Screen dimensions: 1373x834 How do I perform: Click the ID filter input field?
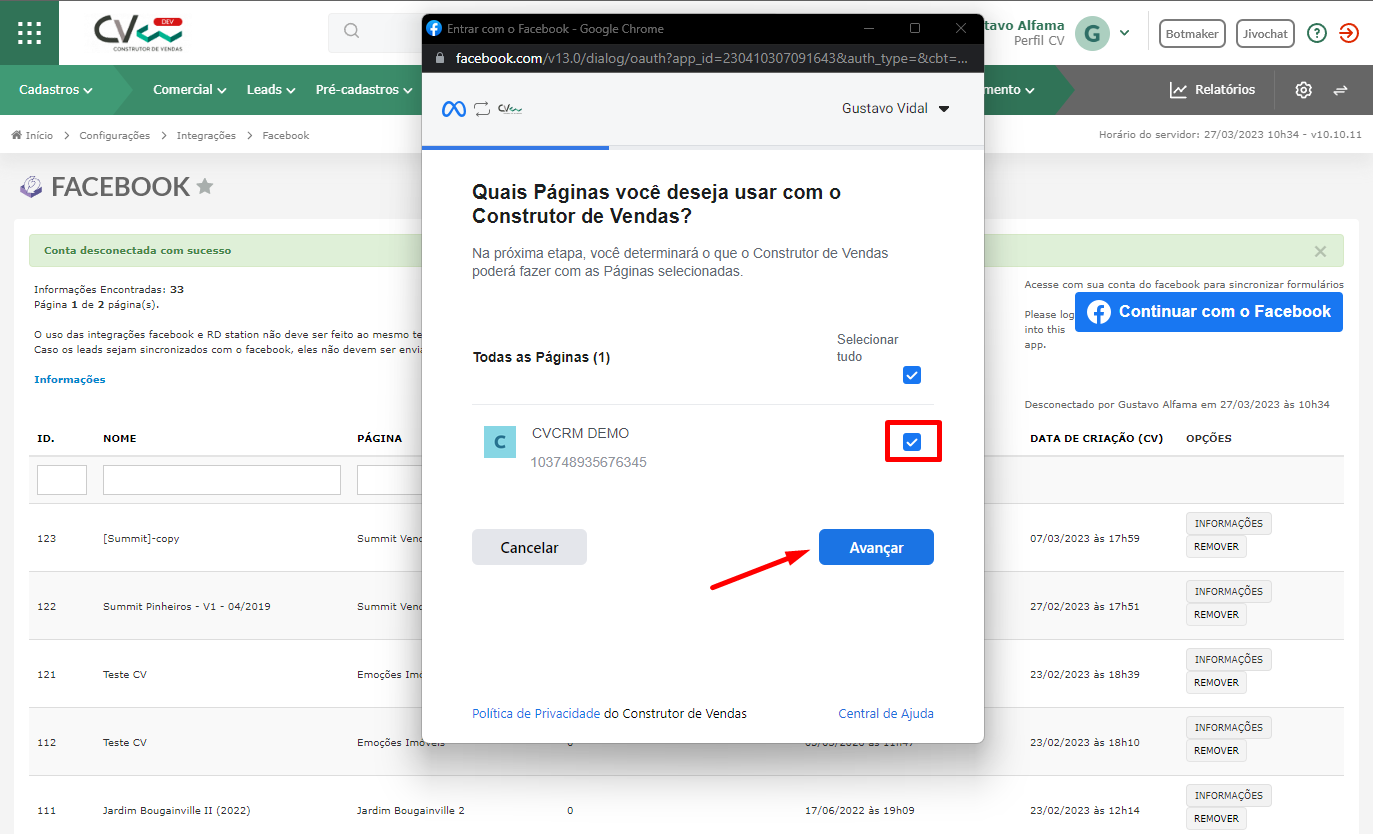(62, 480)
